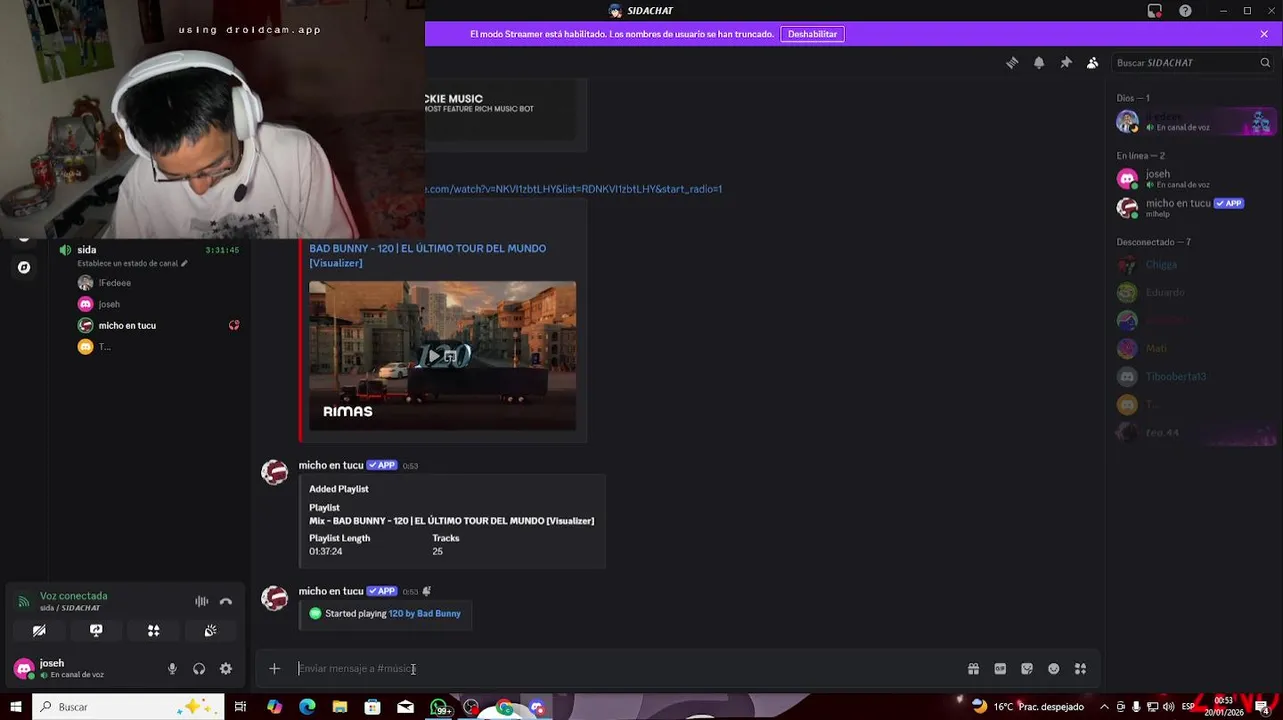Open the apps launcher in message bar

coord(1080,669)
